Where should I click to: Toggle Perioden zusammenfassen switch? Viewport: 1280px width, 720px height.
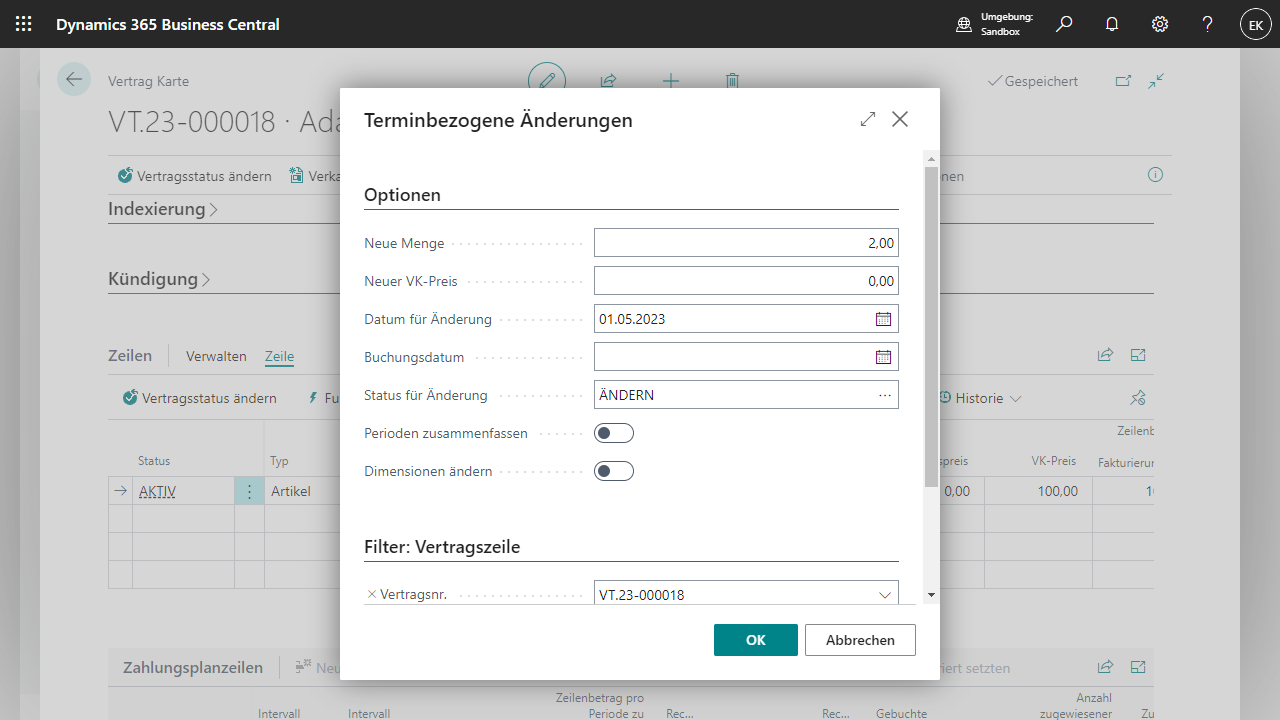[x=613, y=433]
